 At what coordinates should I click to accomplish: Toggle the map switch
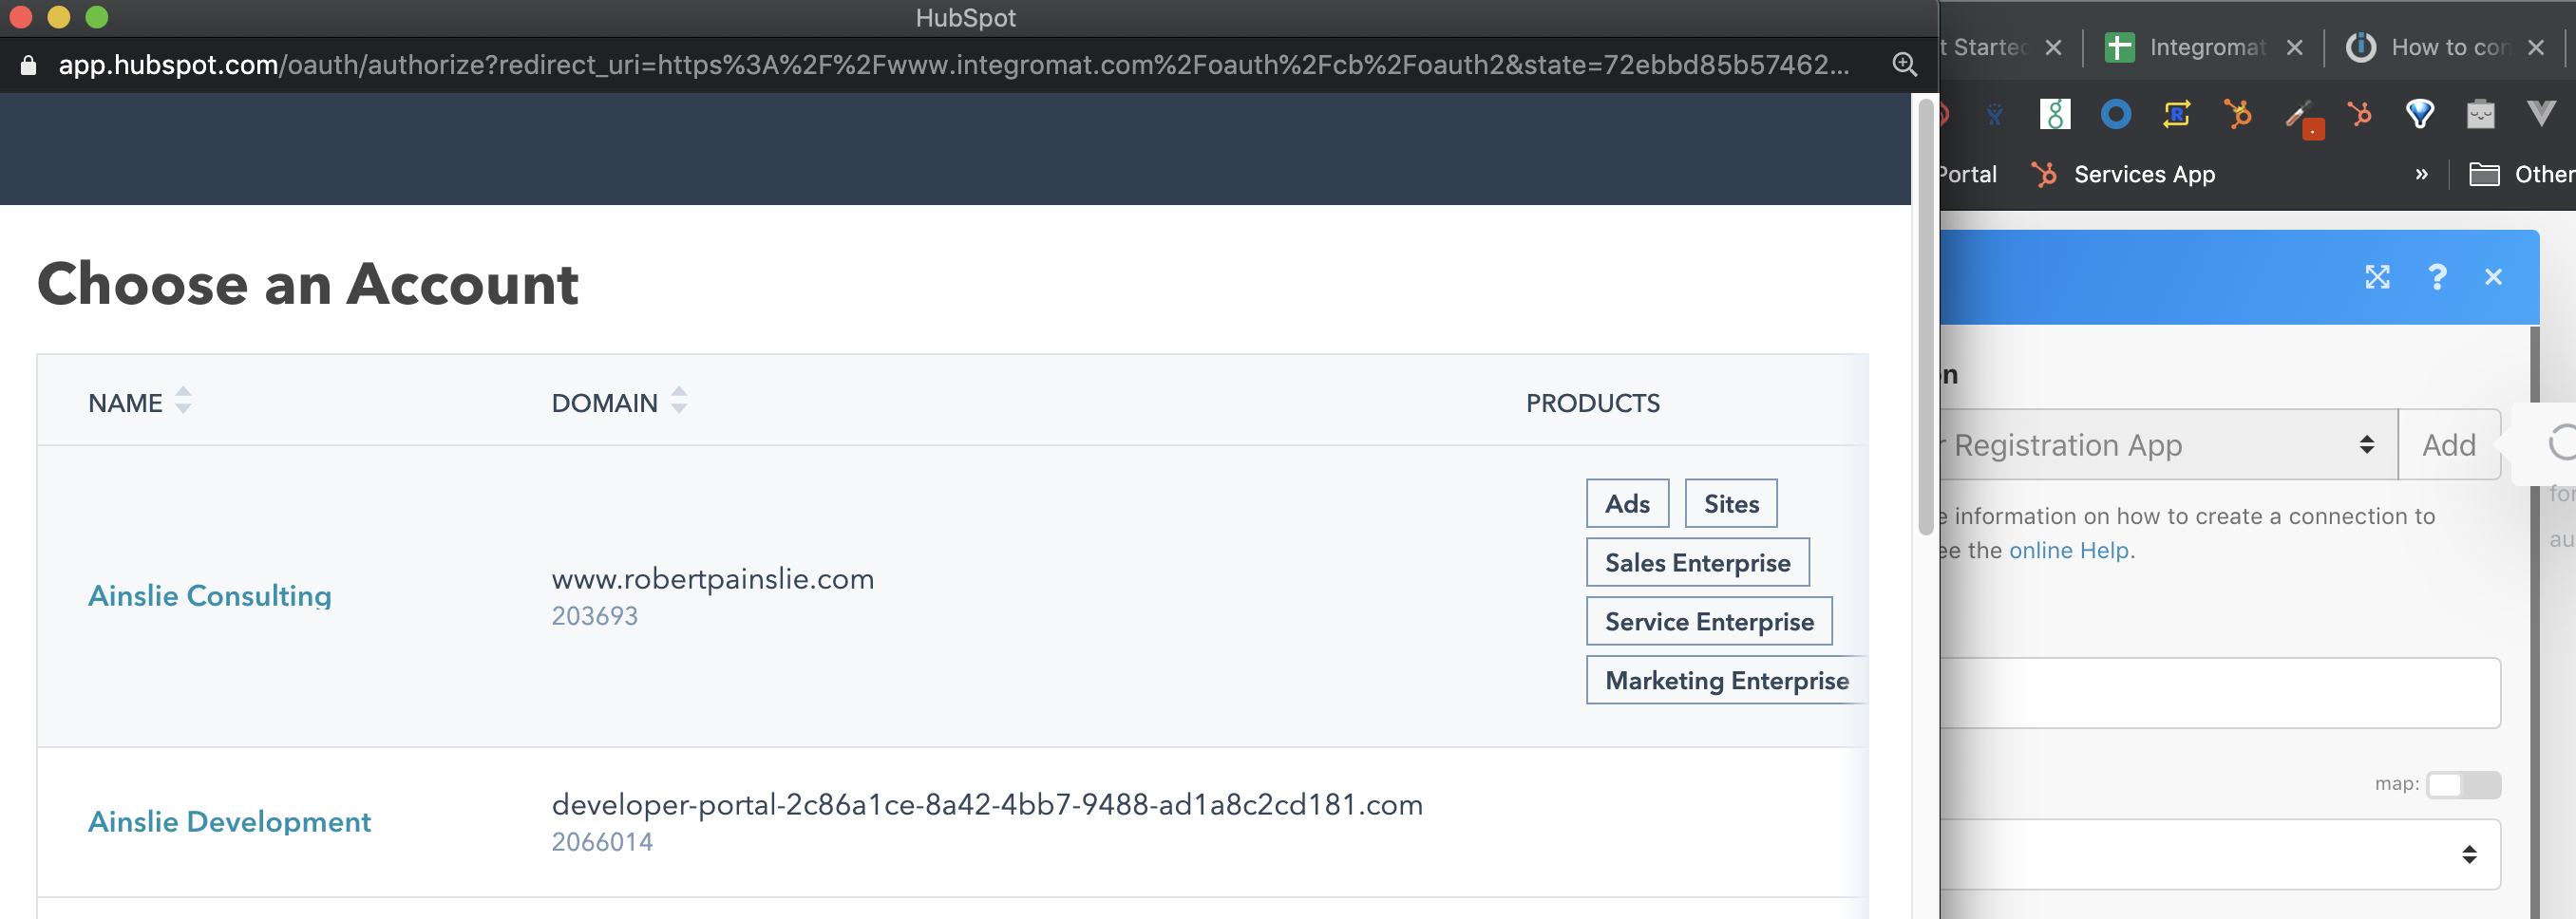coord(2463,785)
